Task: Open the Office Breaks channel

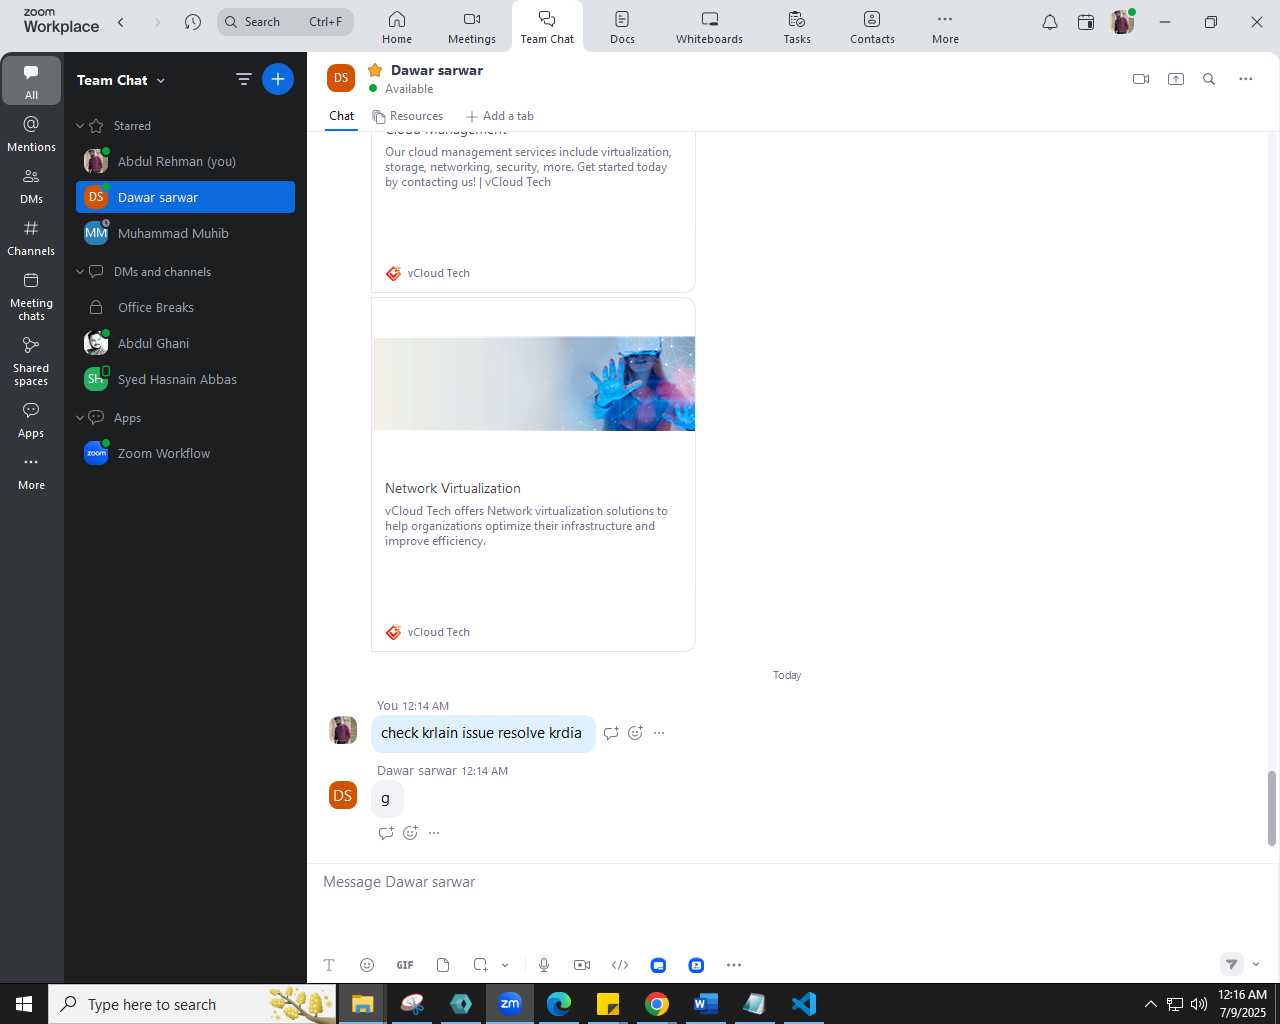Action: point(185,307)
